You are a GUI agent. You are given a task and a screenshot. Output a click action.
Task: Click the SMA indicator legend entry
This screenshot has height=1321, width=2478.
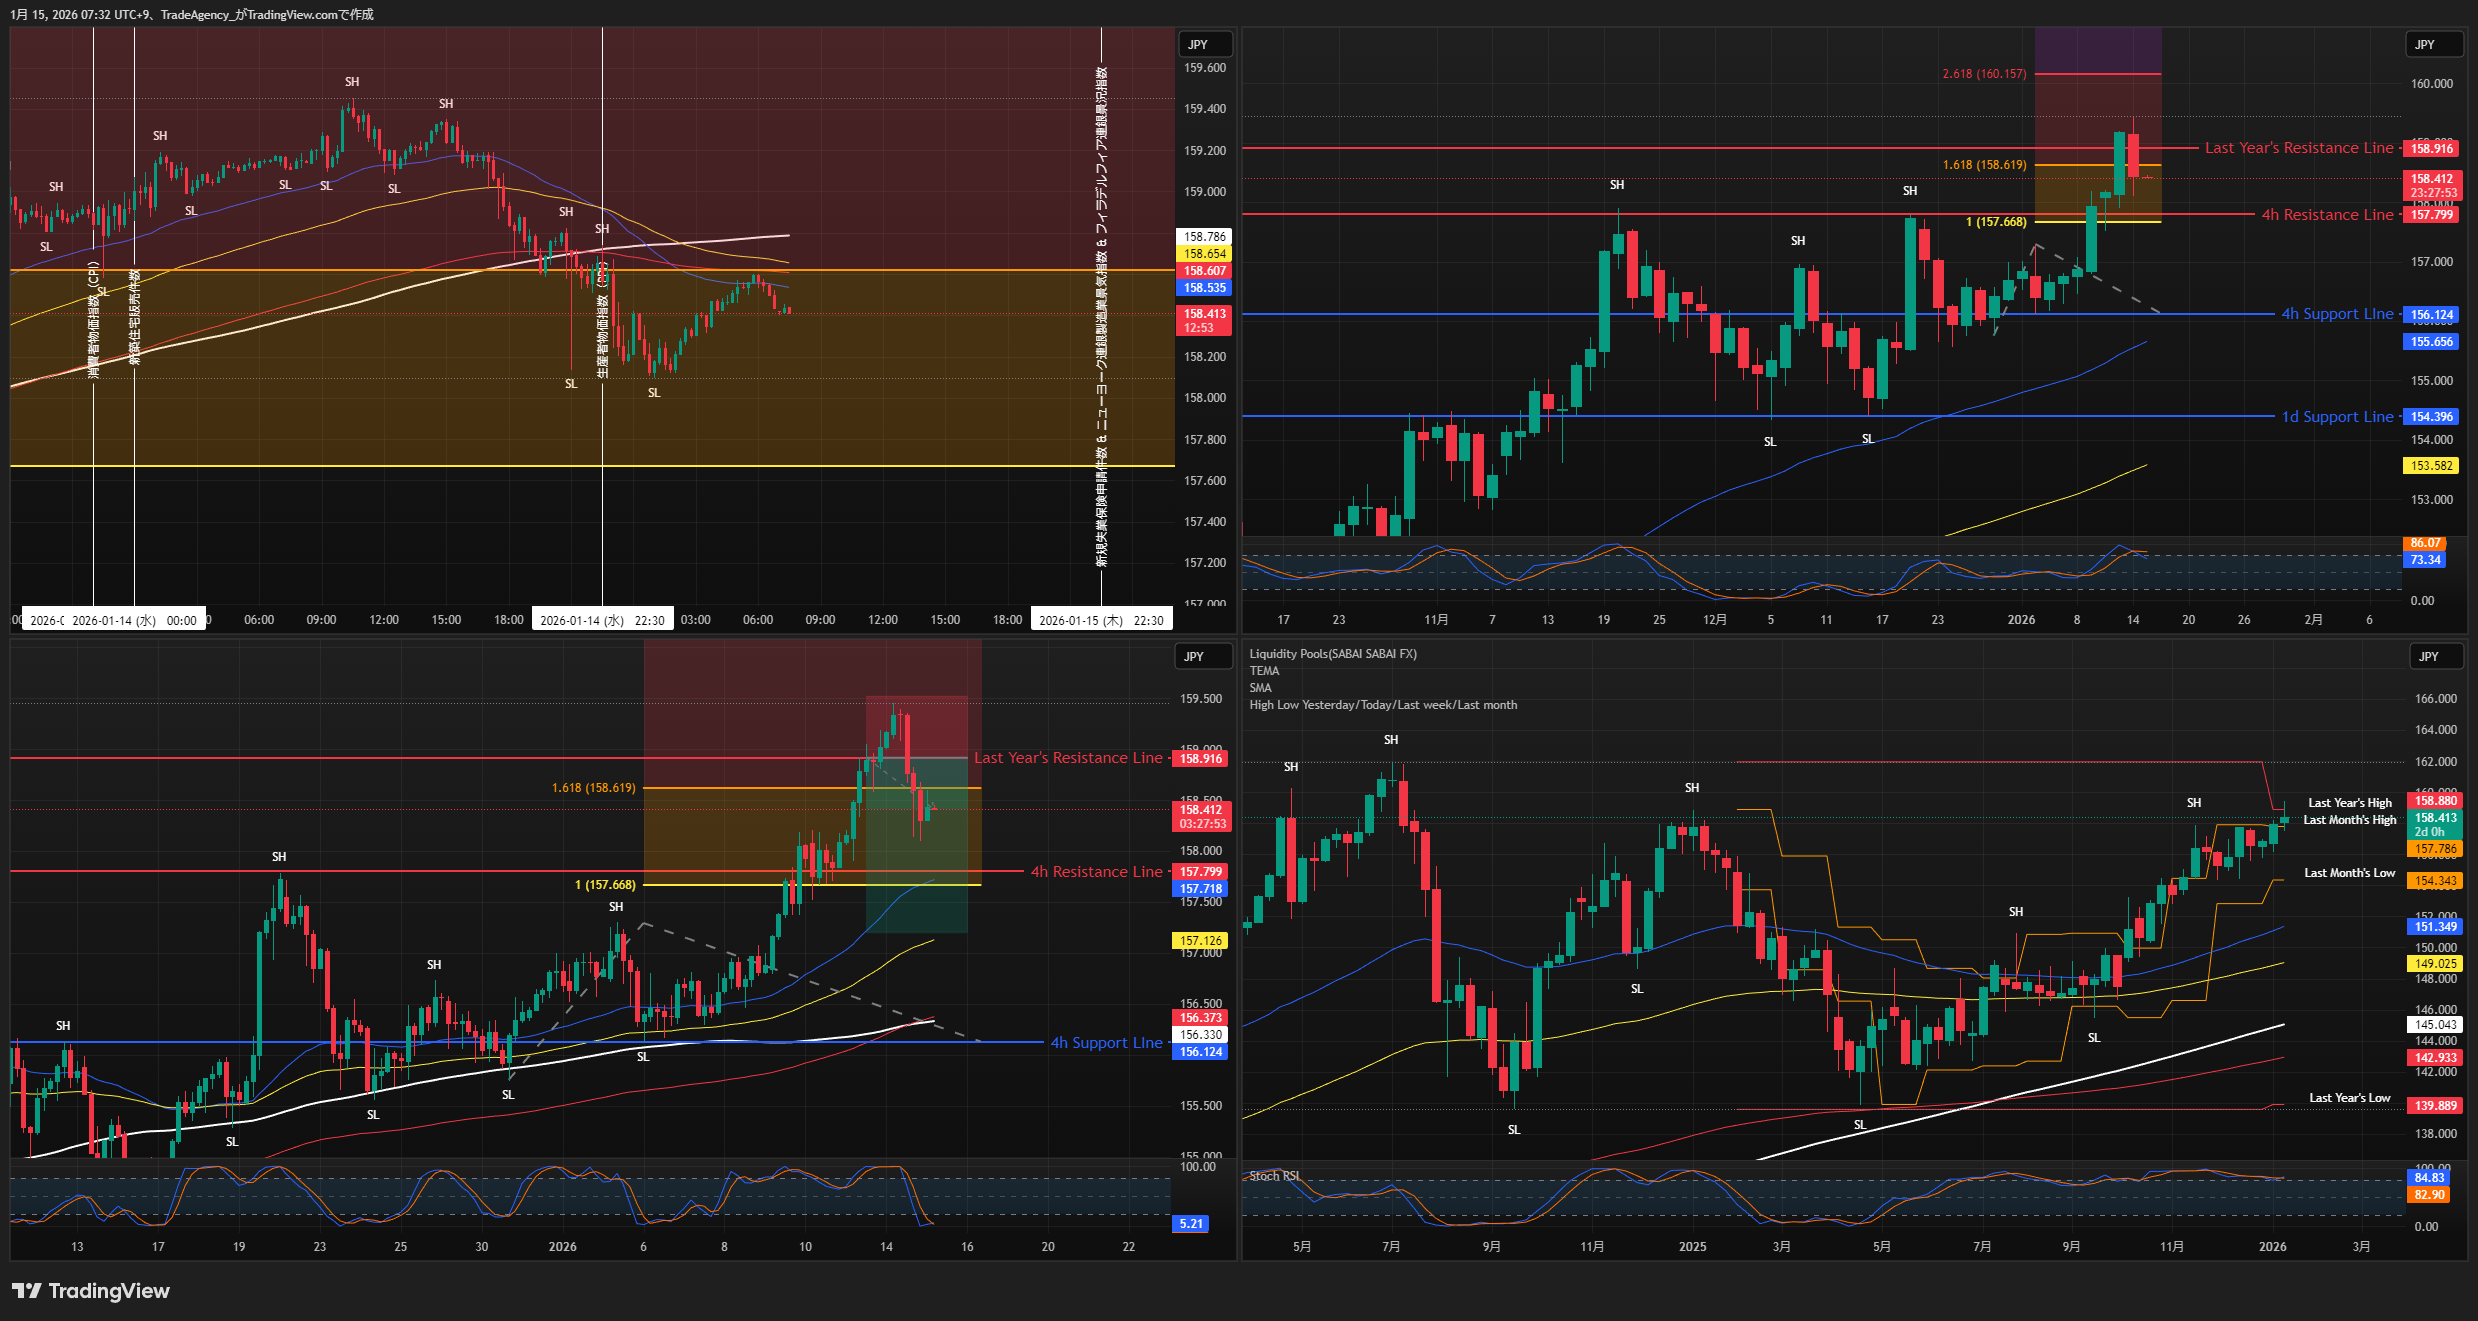click(1260, 688)
